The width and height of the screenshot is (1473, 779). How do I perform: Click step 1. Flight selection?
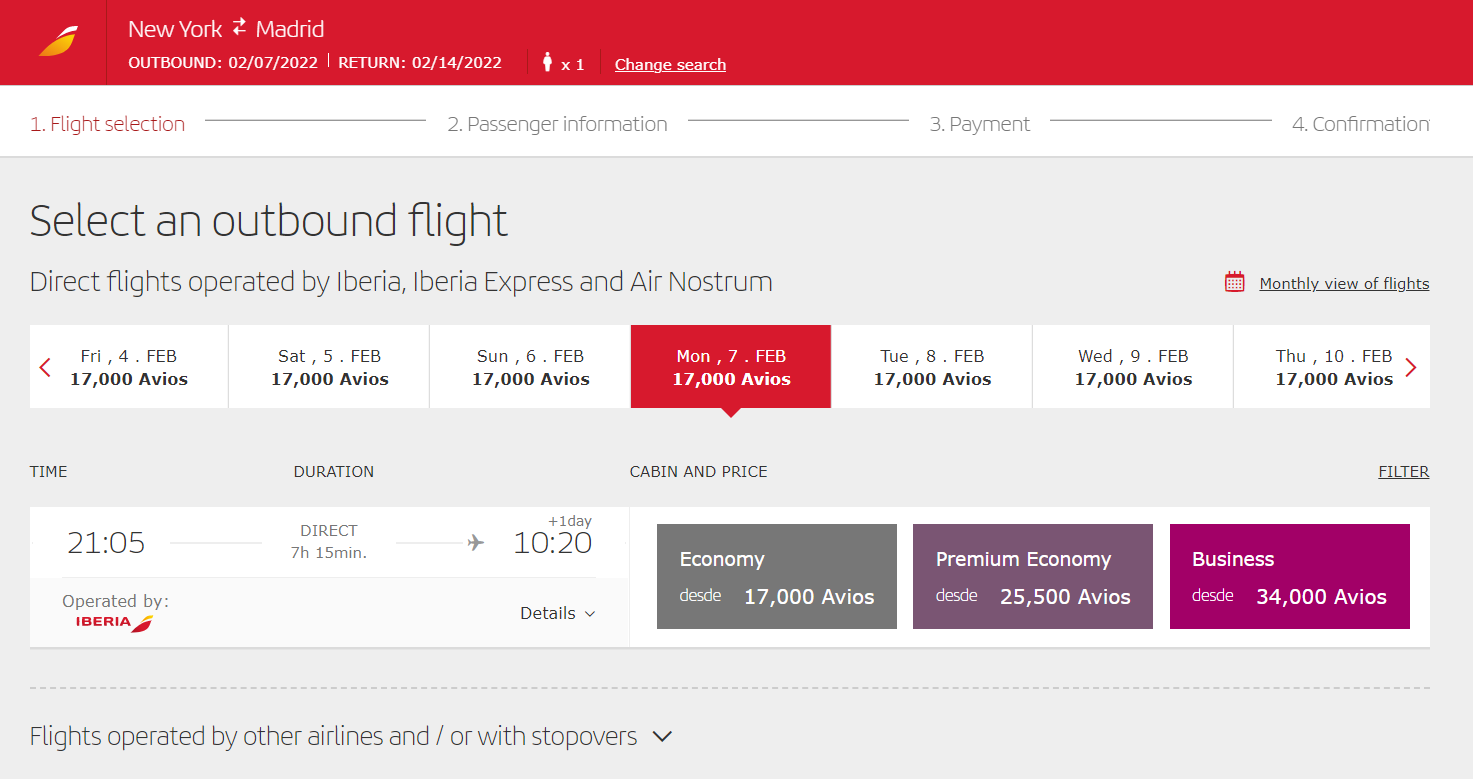(107, 124)
